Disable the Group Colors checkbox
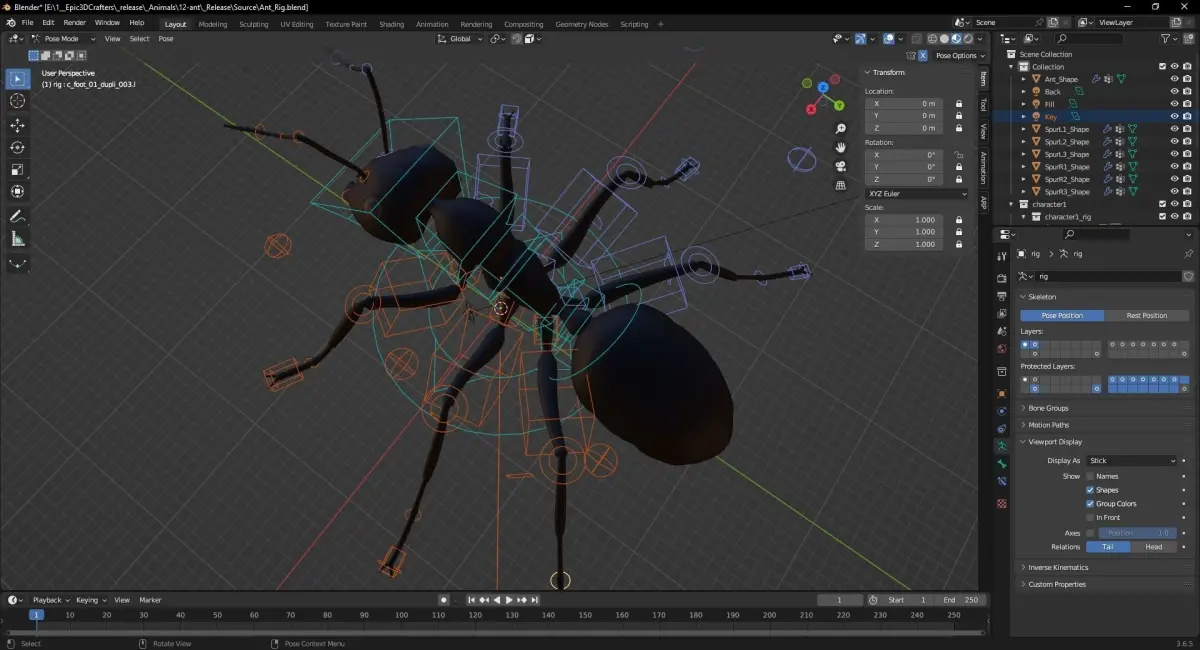This screenshot has height=650, width=1200. coord(1090,504)
